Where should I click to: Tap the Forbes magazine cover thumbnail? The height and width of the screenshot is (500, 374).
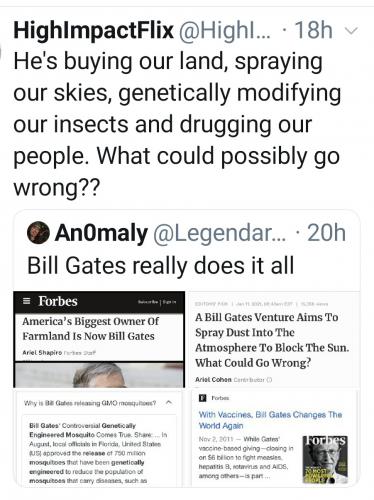325,460
